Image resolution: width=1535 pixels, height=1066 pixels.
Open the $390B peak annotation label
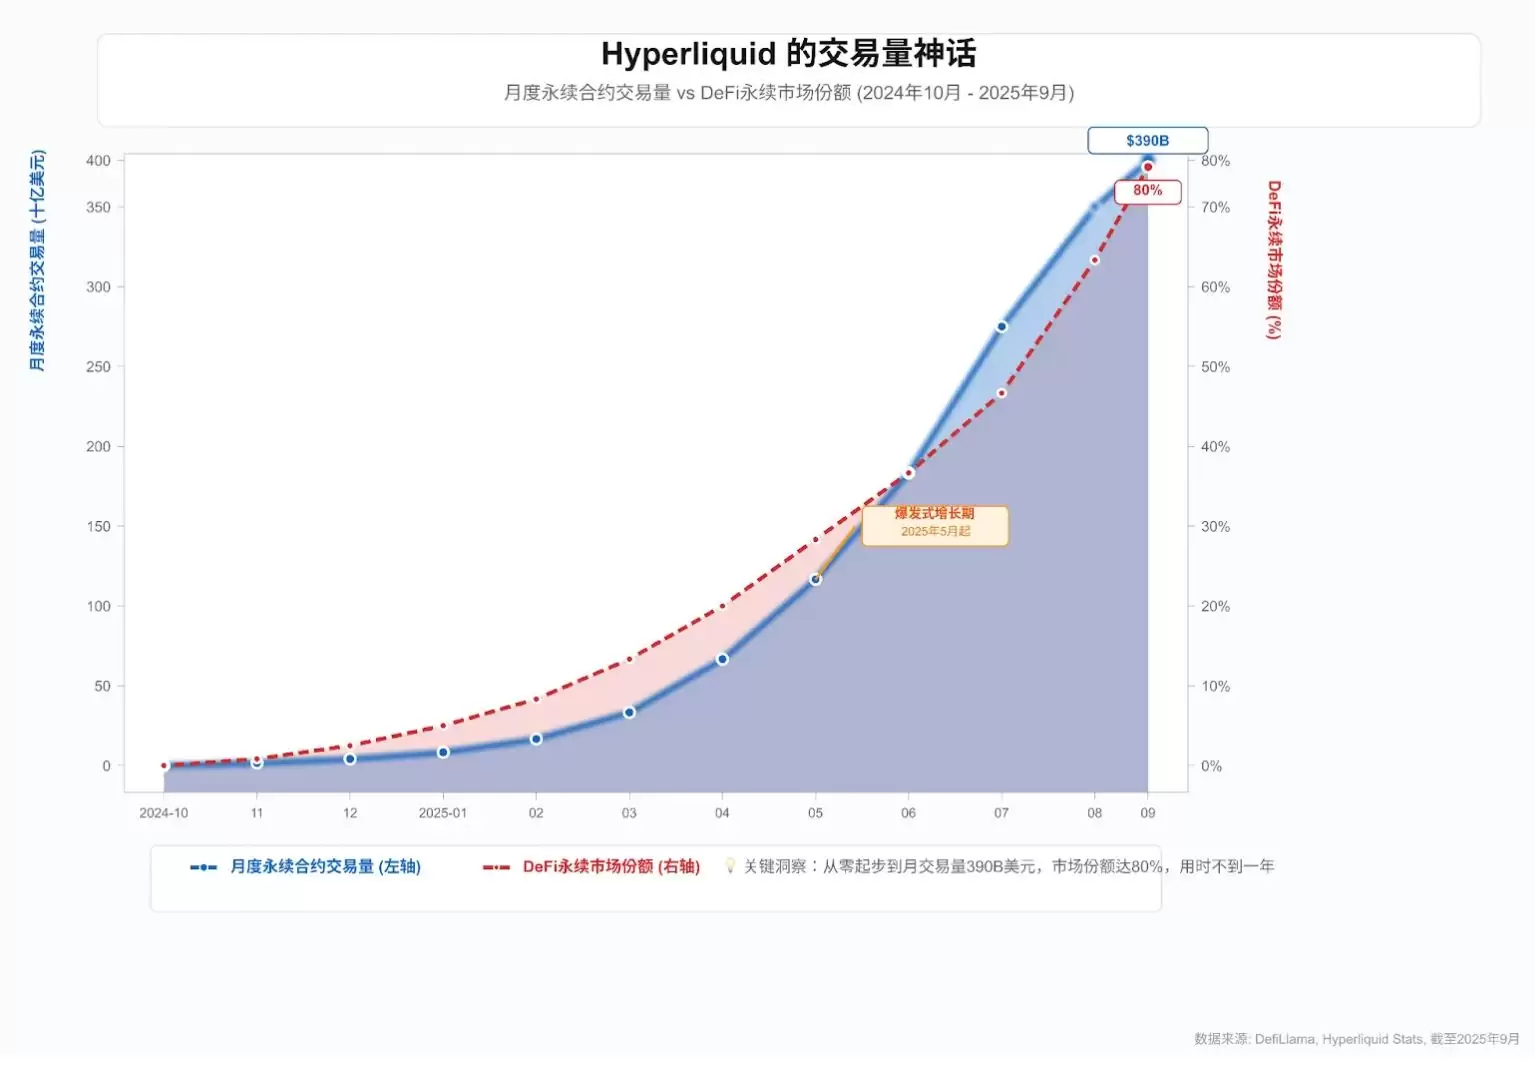[x=1147, y=140]
